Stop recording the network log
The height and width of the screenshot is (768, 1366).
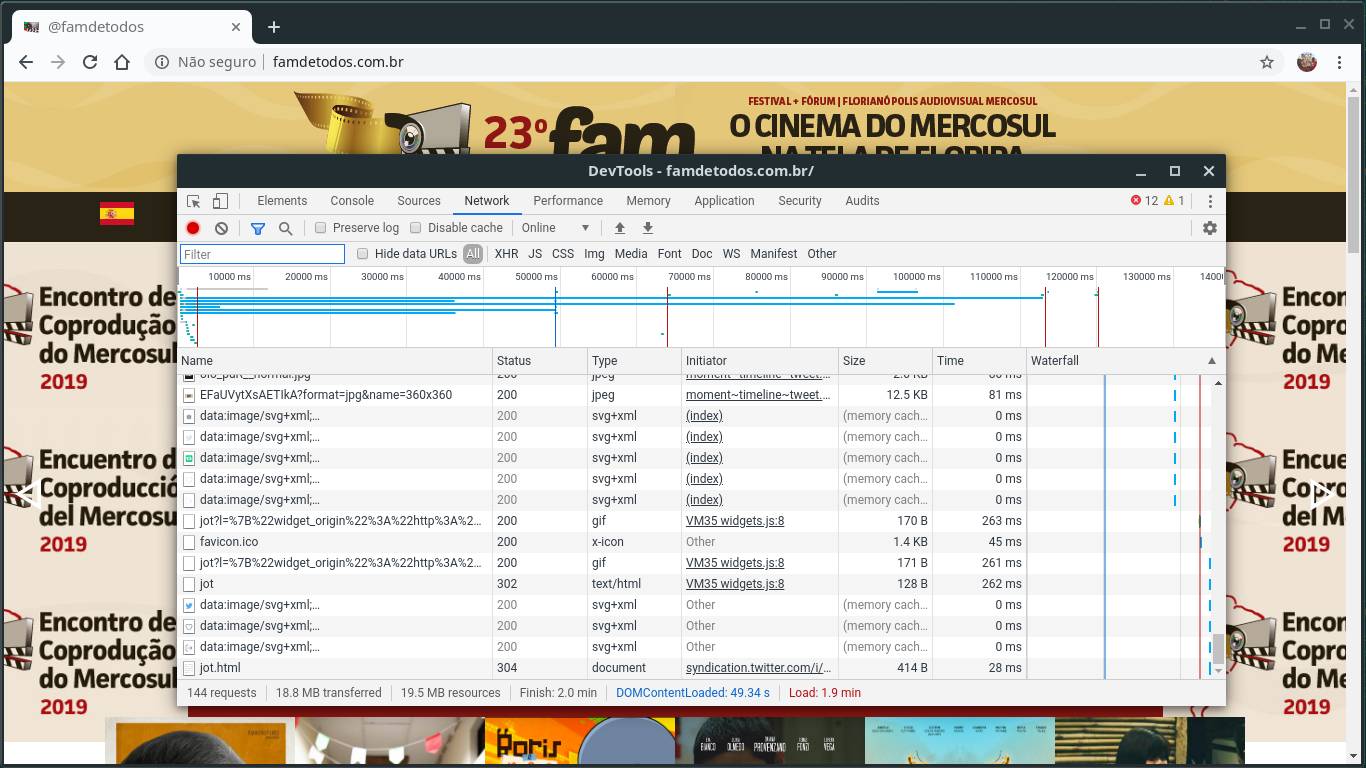point(193,228)
